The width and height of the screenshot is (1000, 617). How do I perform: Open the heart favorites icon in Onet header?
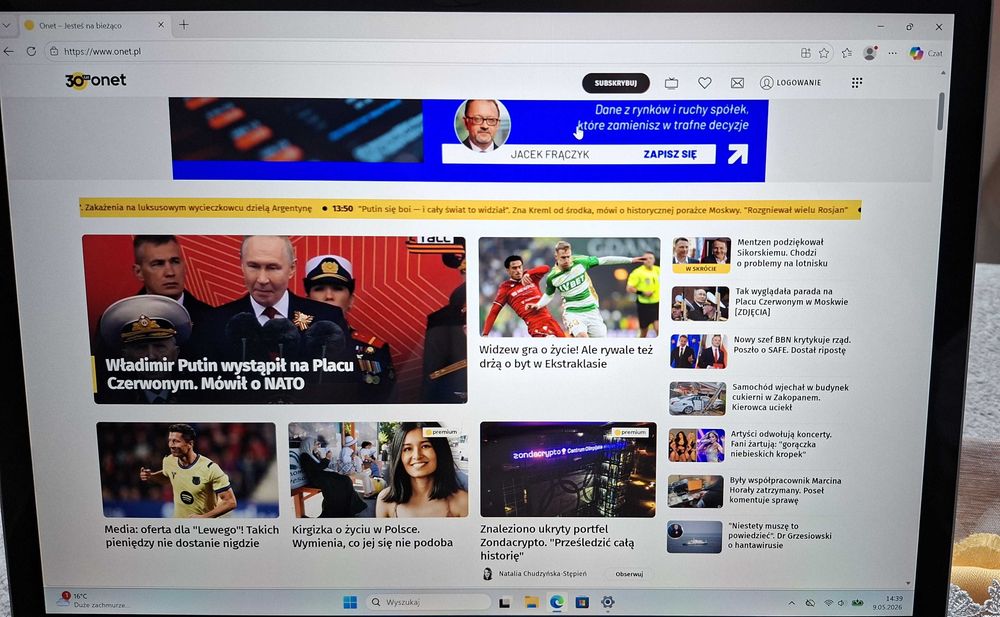[x=705, y=83]
